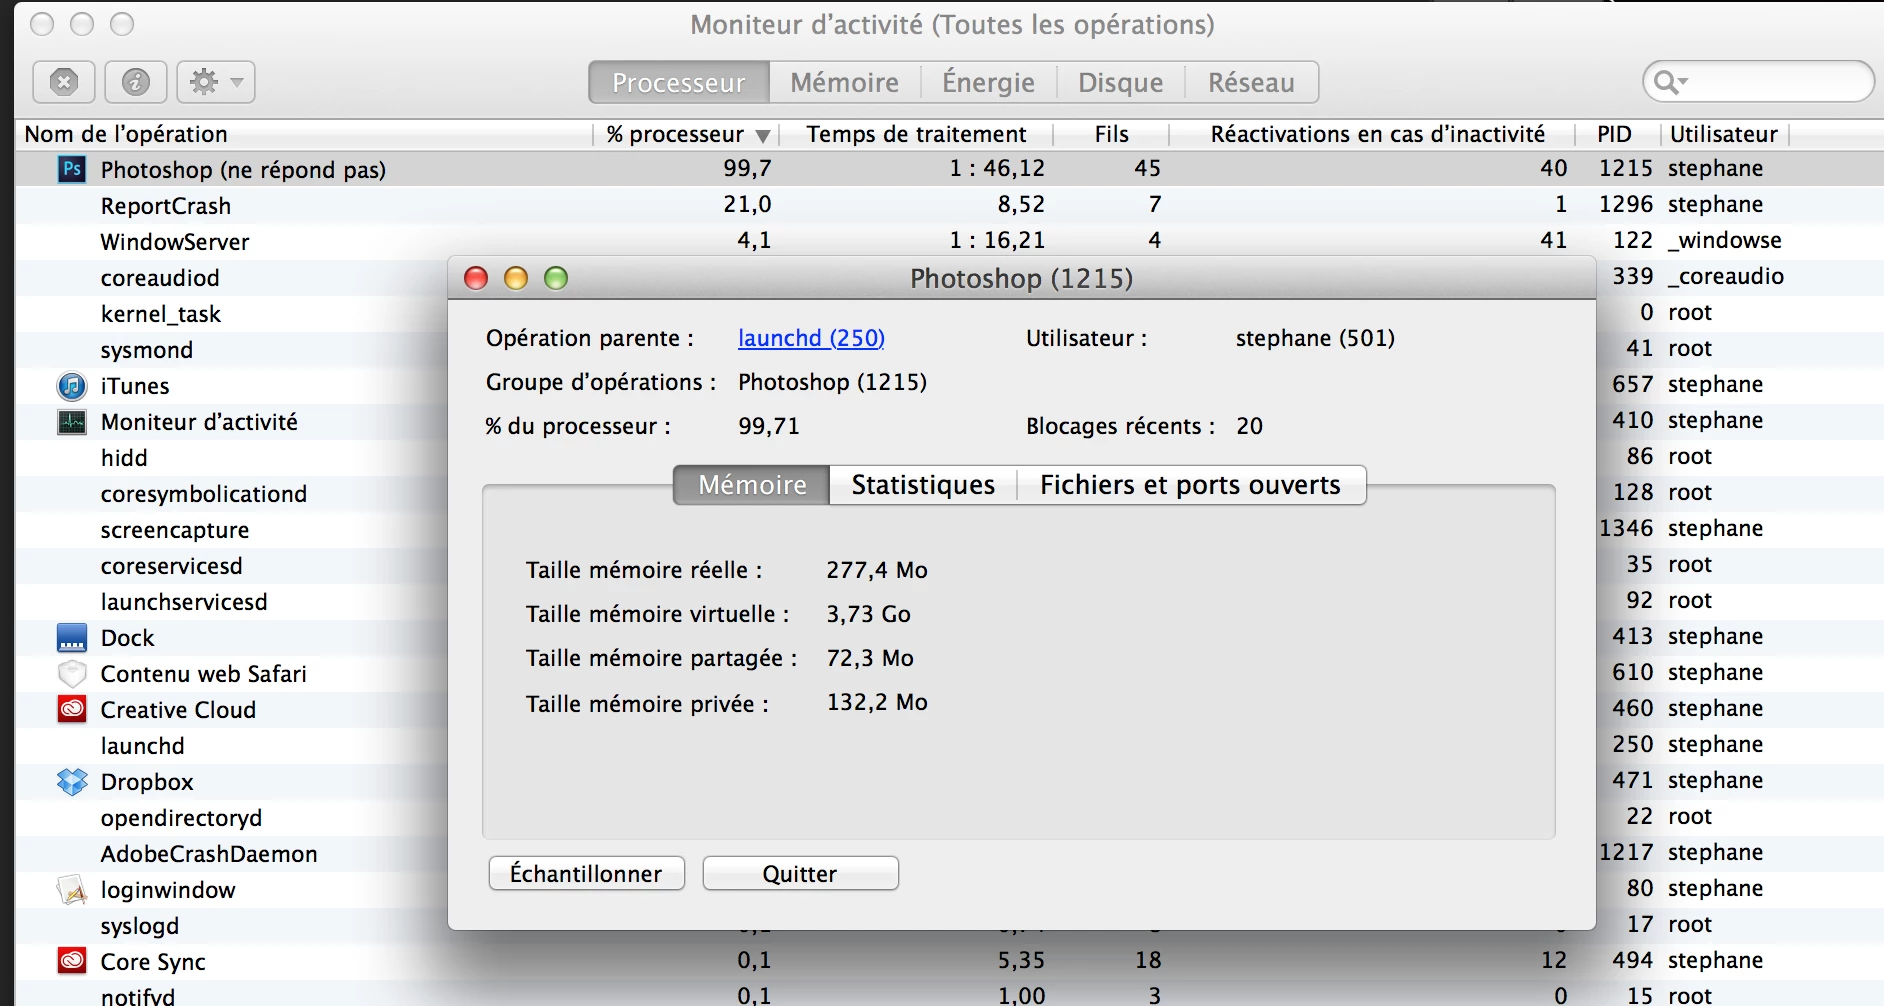The height and width of the screenshot is (1006, 1884).
Task: Click the Creative Cloud process icon
Action: click(72, 709)
